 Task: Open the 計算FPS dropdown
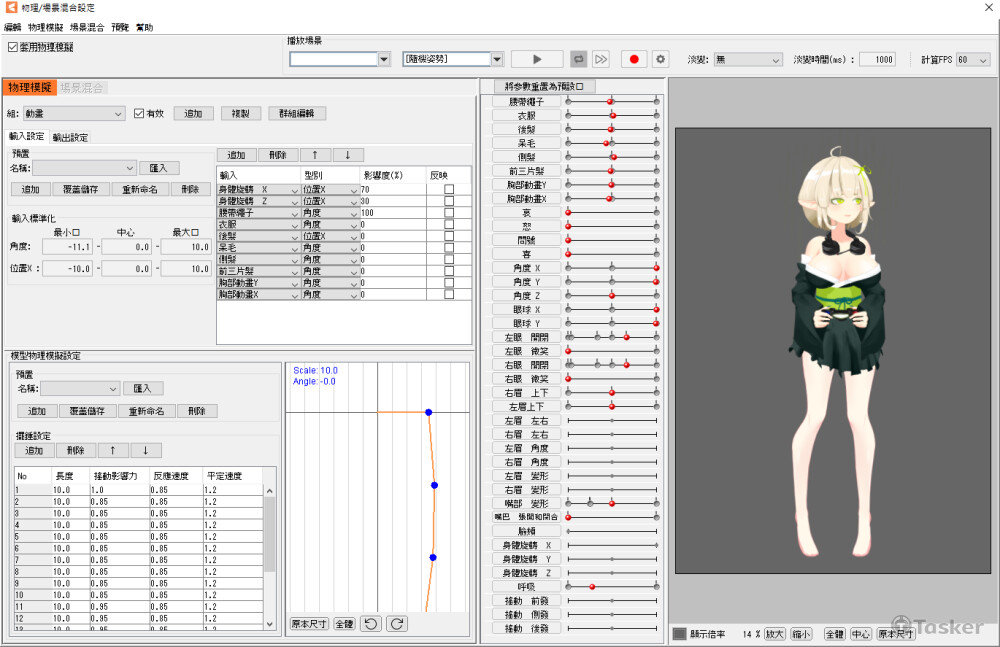pos(973,60)
